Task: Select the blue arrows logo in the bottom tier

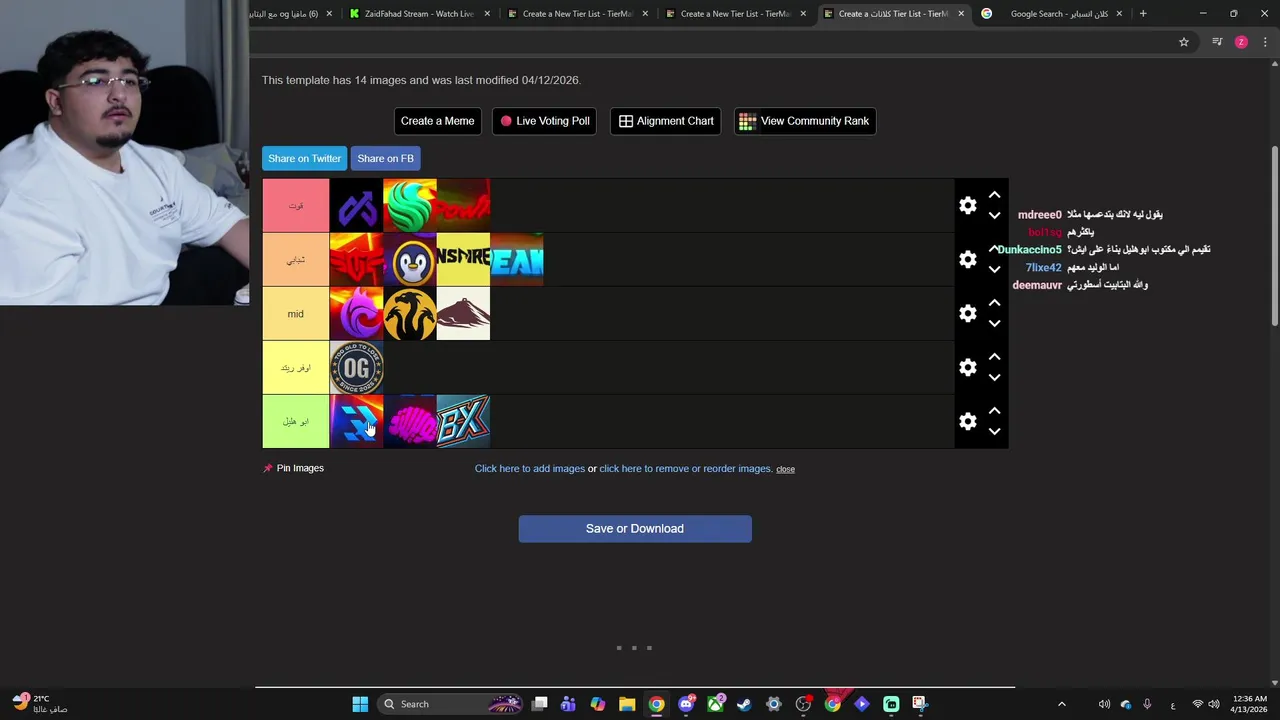Action: click(356, 421)
